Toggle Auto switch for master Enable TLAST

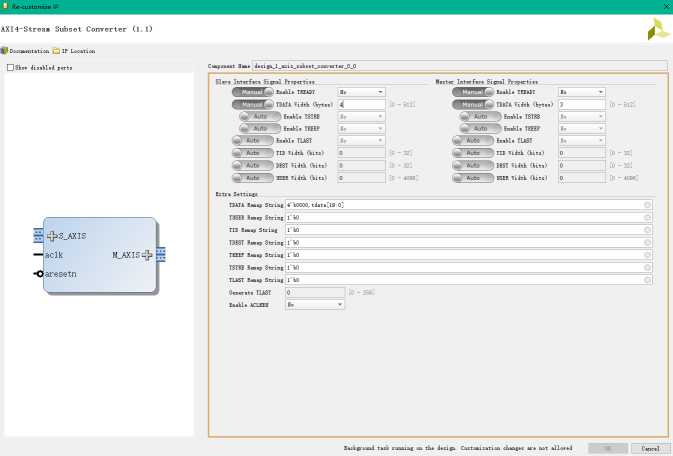point(473,140)
